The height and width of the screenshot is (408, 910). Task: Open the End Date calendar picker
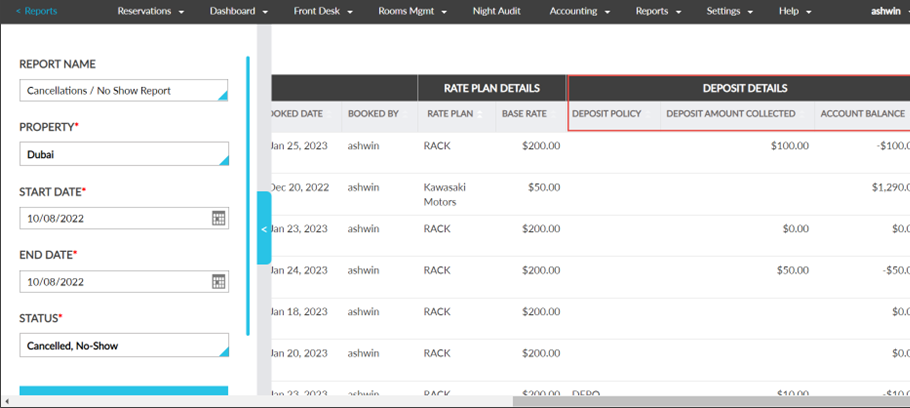tap(218, 281)
